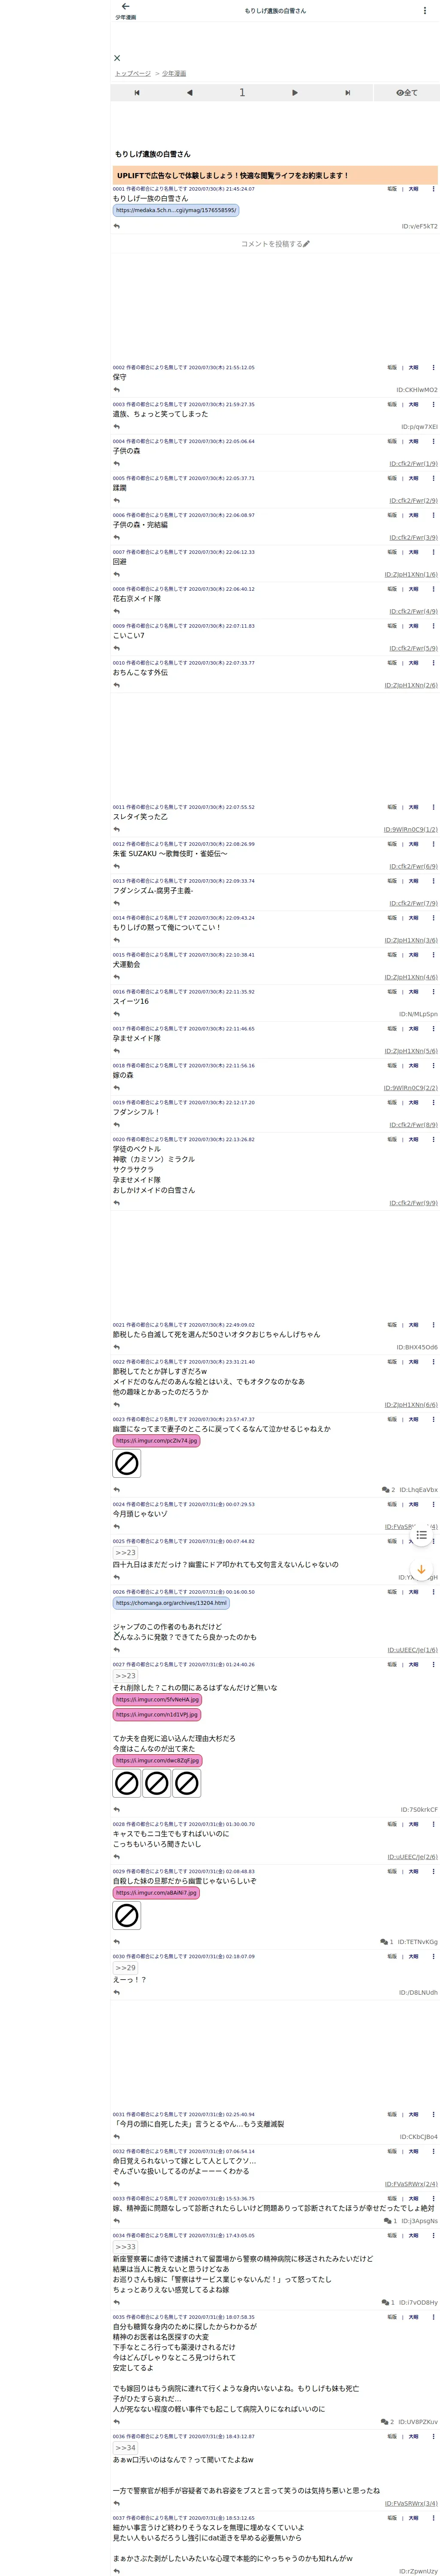The width and height of the screenshot is (440, 2576).
Task: Open the kebab menu for post 0013
Action: click(433, 881)
